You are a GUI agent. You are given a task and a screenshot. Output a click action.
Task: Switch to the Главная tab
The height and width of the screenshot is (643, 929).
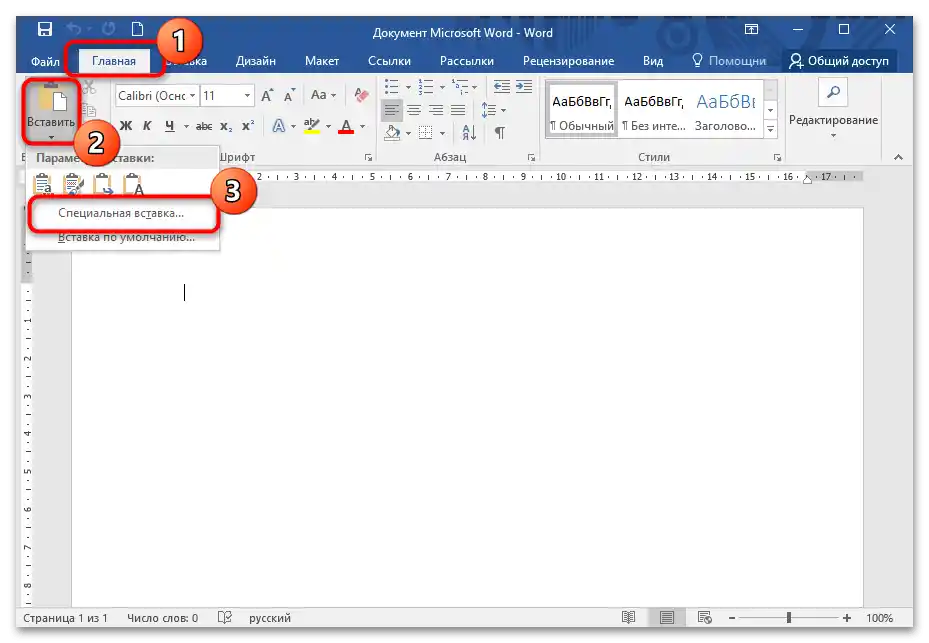tap(114, 61)
